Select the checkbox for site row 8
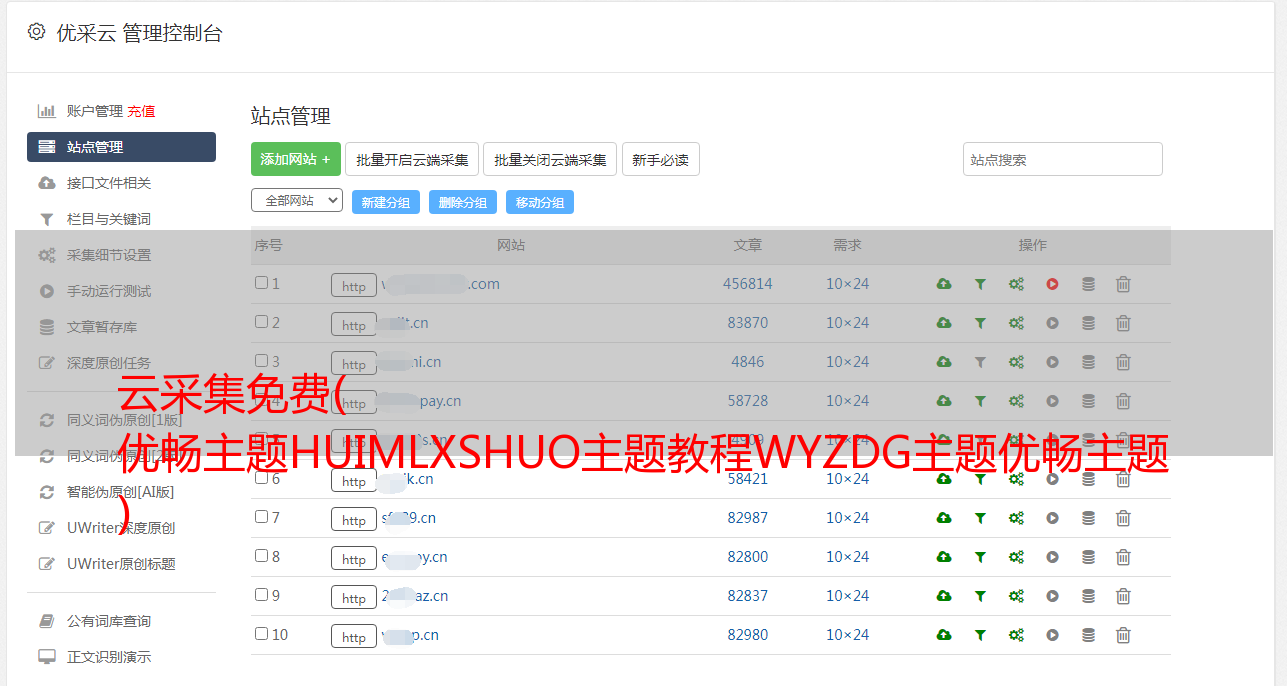This screenshot has height=686, width=1287. point(261,556)
